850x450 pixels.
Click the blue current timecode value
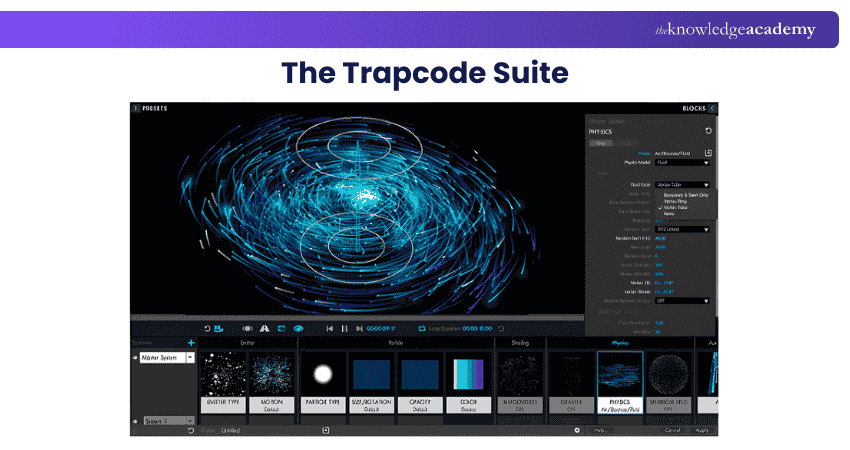point(381,329)
